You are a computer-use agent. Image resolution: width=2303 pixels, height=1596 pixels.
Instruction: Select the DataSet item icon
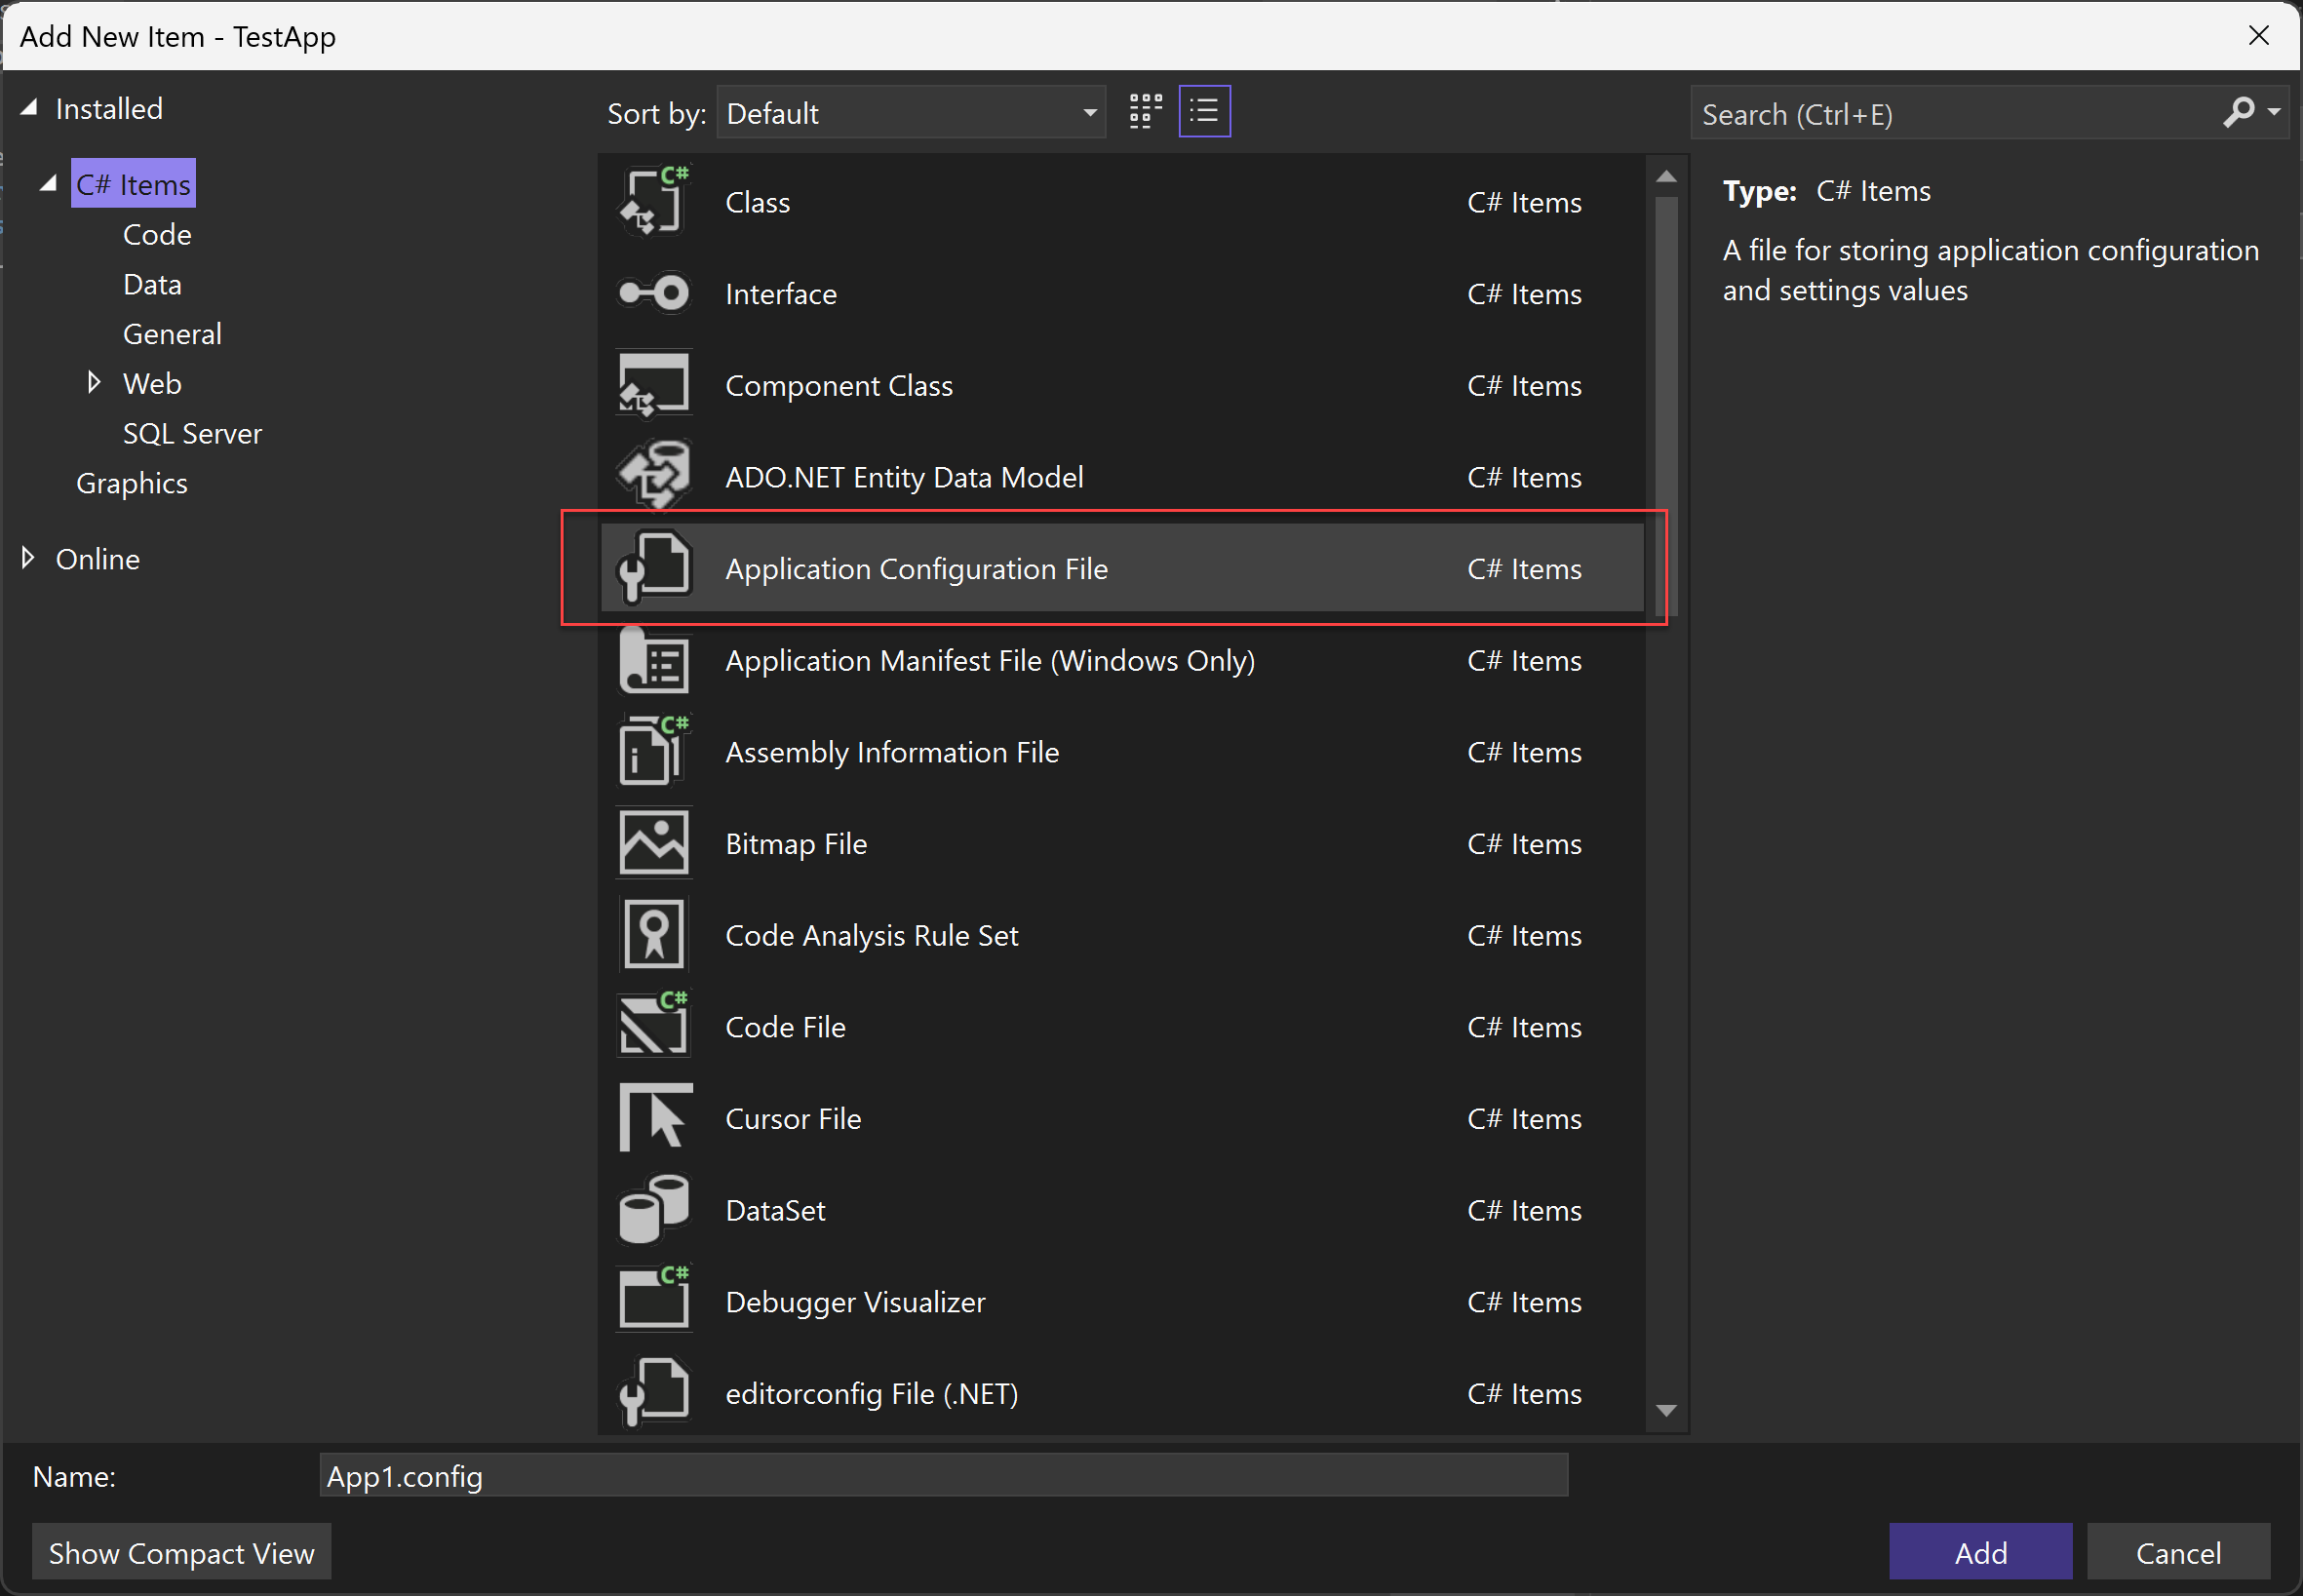(654, 1209)
